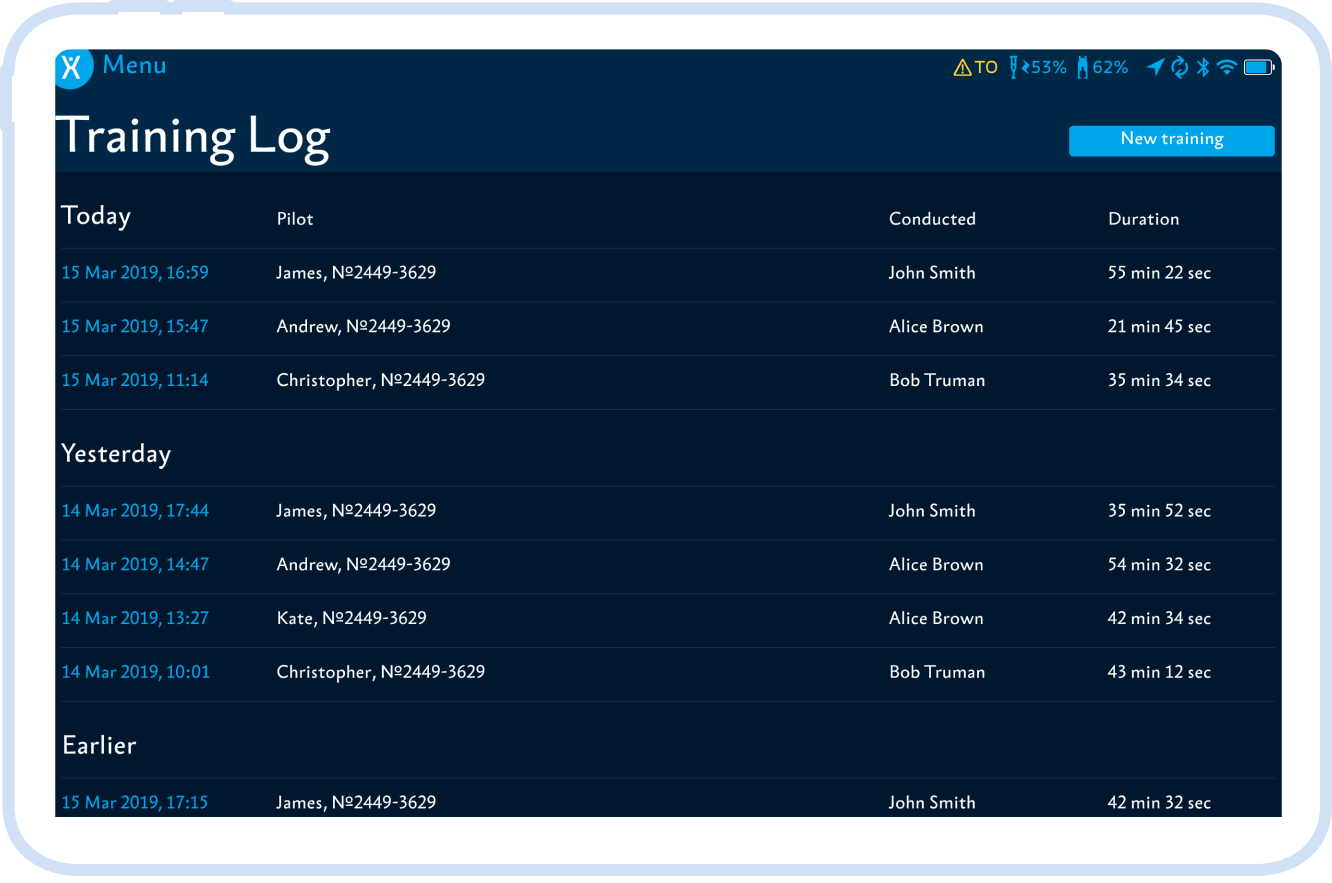Open James's Earlier entry at 17:15
The height and width of the screenshot is (883, 1332).
(x=135, y=802)
